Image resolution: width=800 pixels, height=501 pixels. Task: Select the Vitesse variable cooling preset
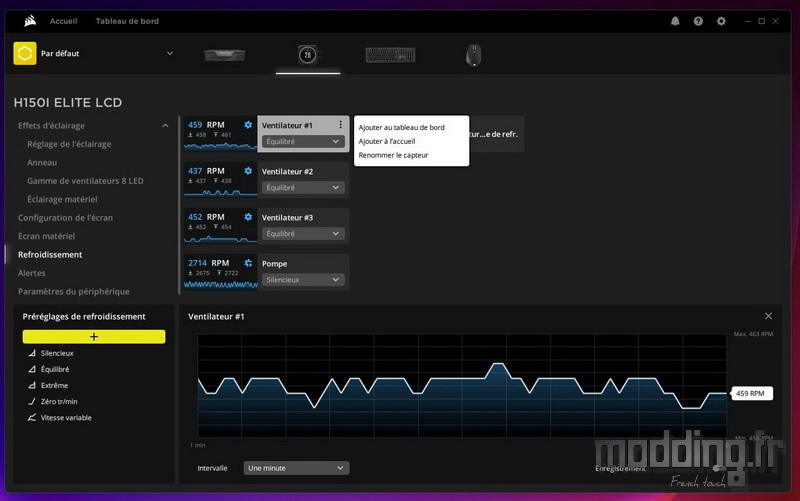pos(66,417)
